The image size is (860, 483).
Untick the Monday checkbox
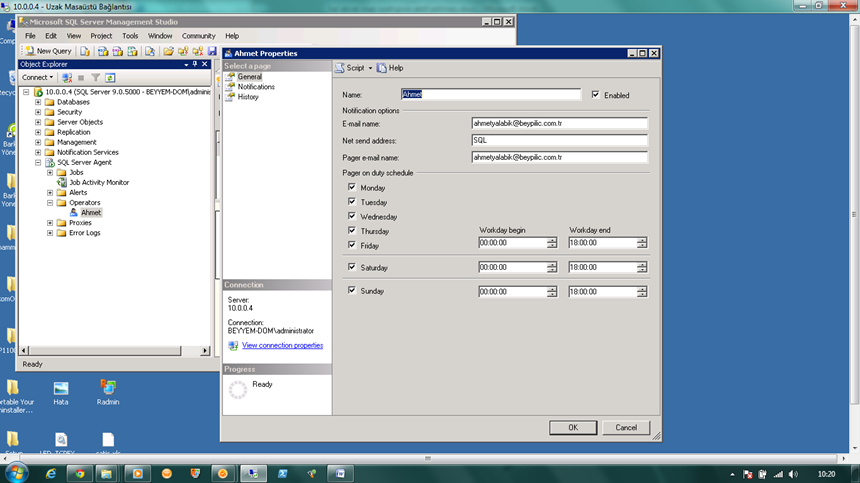(352, 188)
